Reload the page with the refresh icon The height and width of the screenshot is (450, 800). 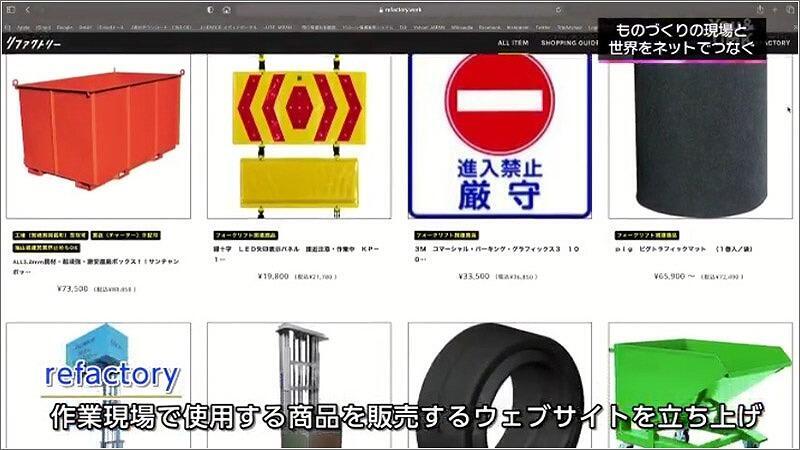[x=559, y=10]
